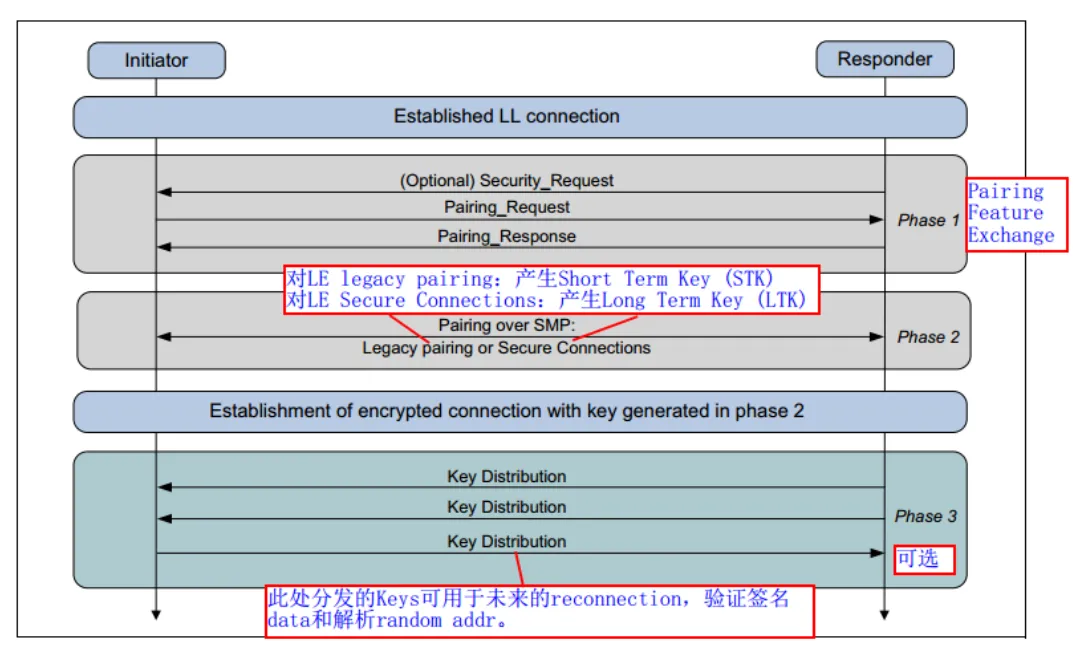Click the Phase 3 label

[x=925, y=516]
